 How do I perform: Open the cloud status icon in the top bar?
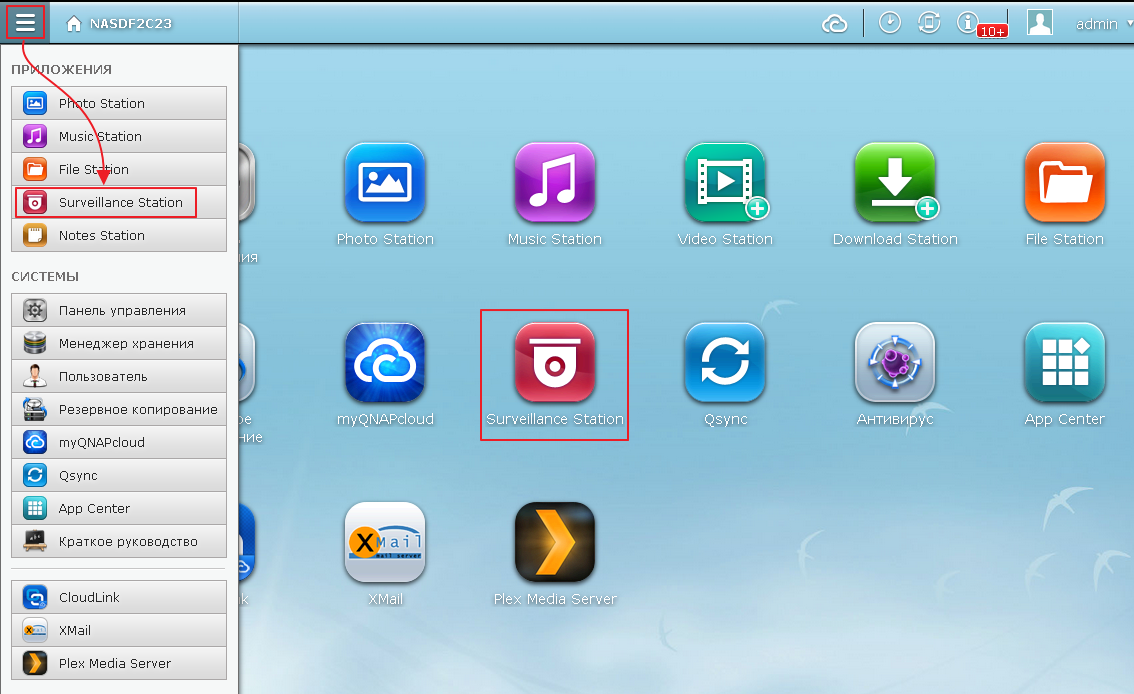(x=835, y=24)
